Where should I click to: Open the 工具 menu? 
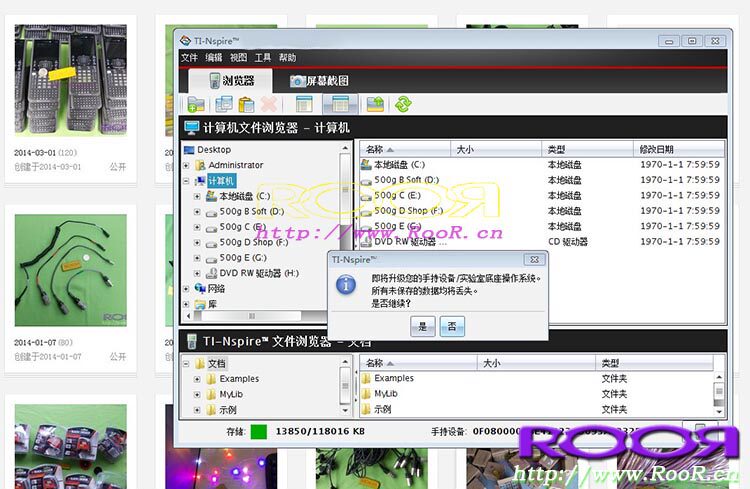tap(263, 58)
